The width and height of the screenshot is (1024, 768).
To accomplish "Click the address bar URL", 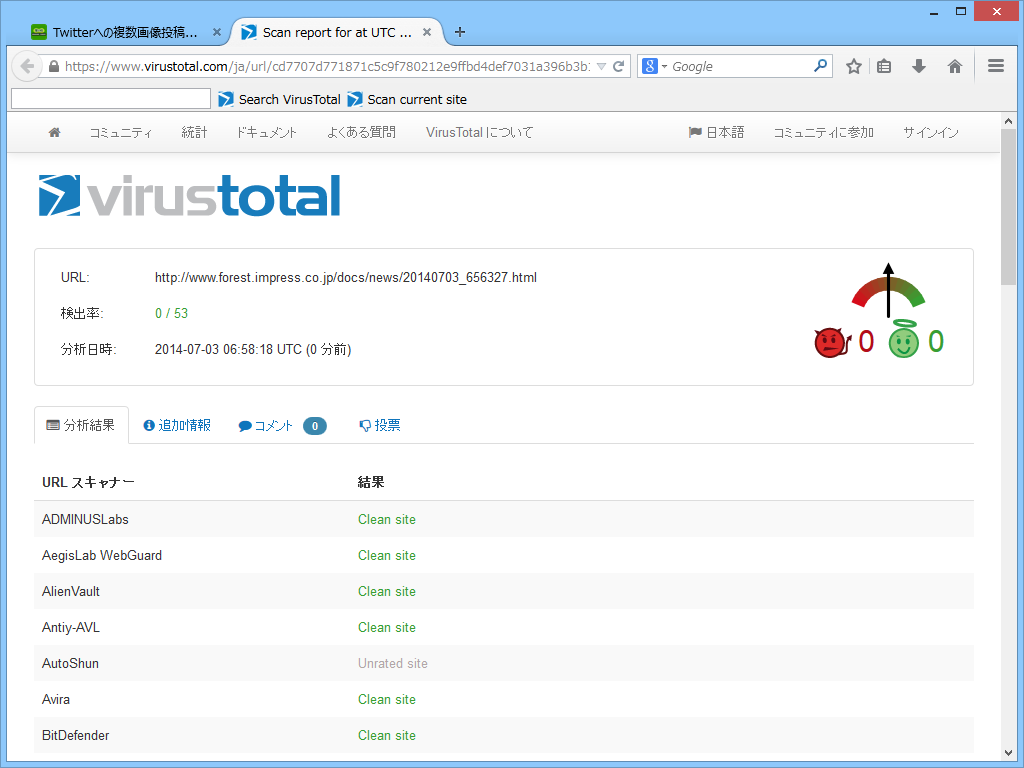I will [x=327, y=66].
